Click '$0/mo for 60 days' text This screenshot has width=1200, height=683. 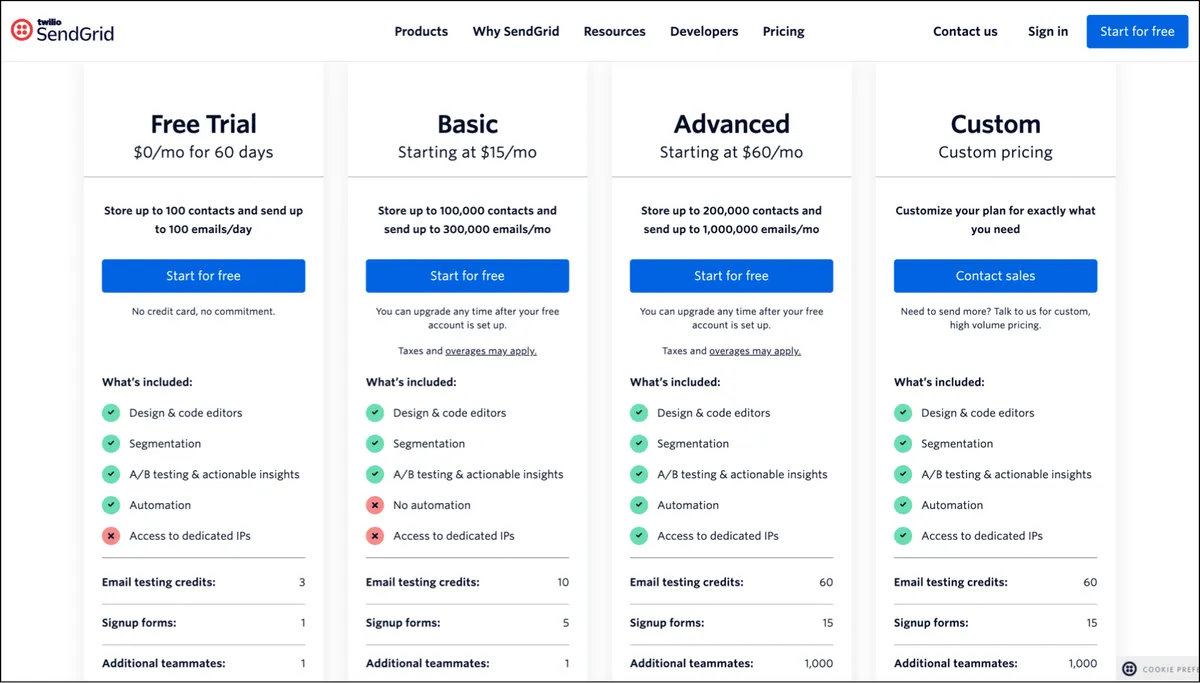pos(203,153)
